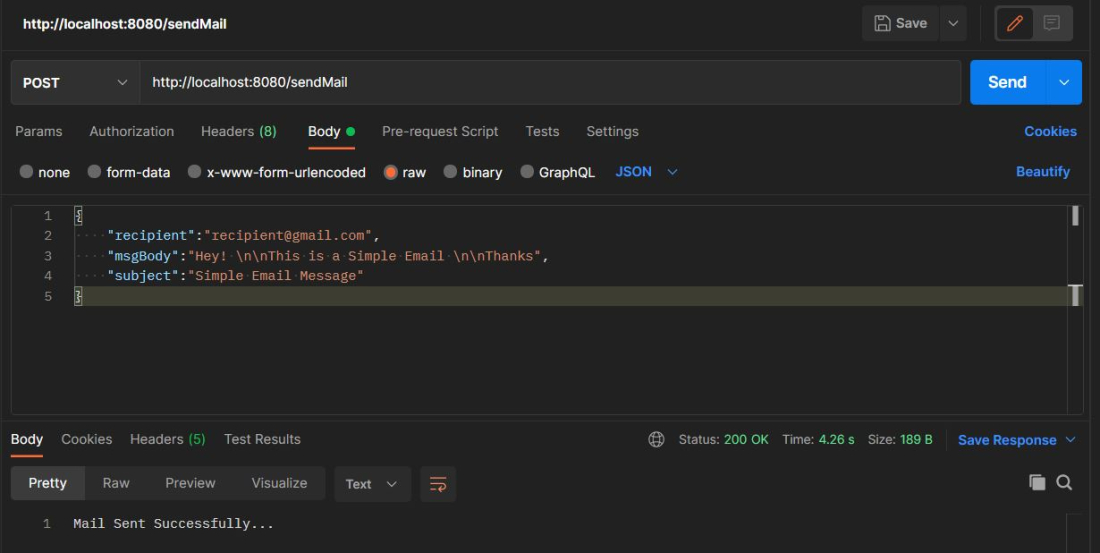Select the Pretty response view
The image size is (1100, 553).
tap(48, 483)
